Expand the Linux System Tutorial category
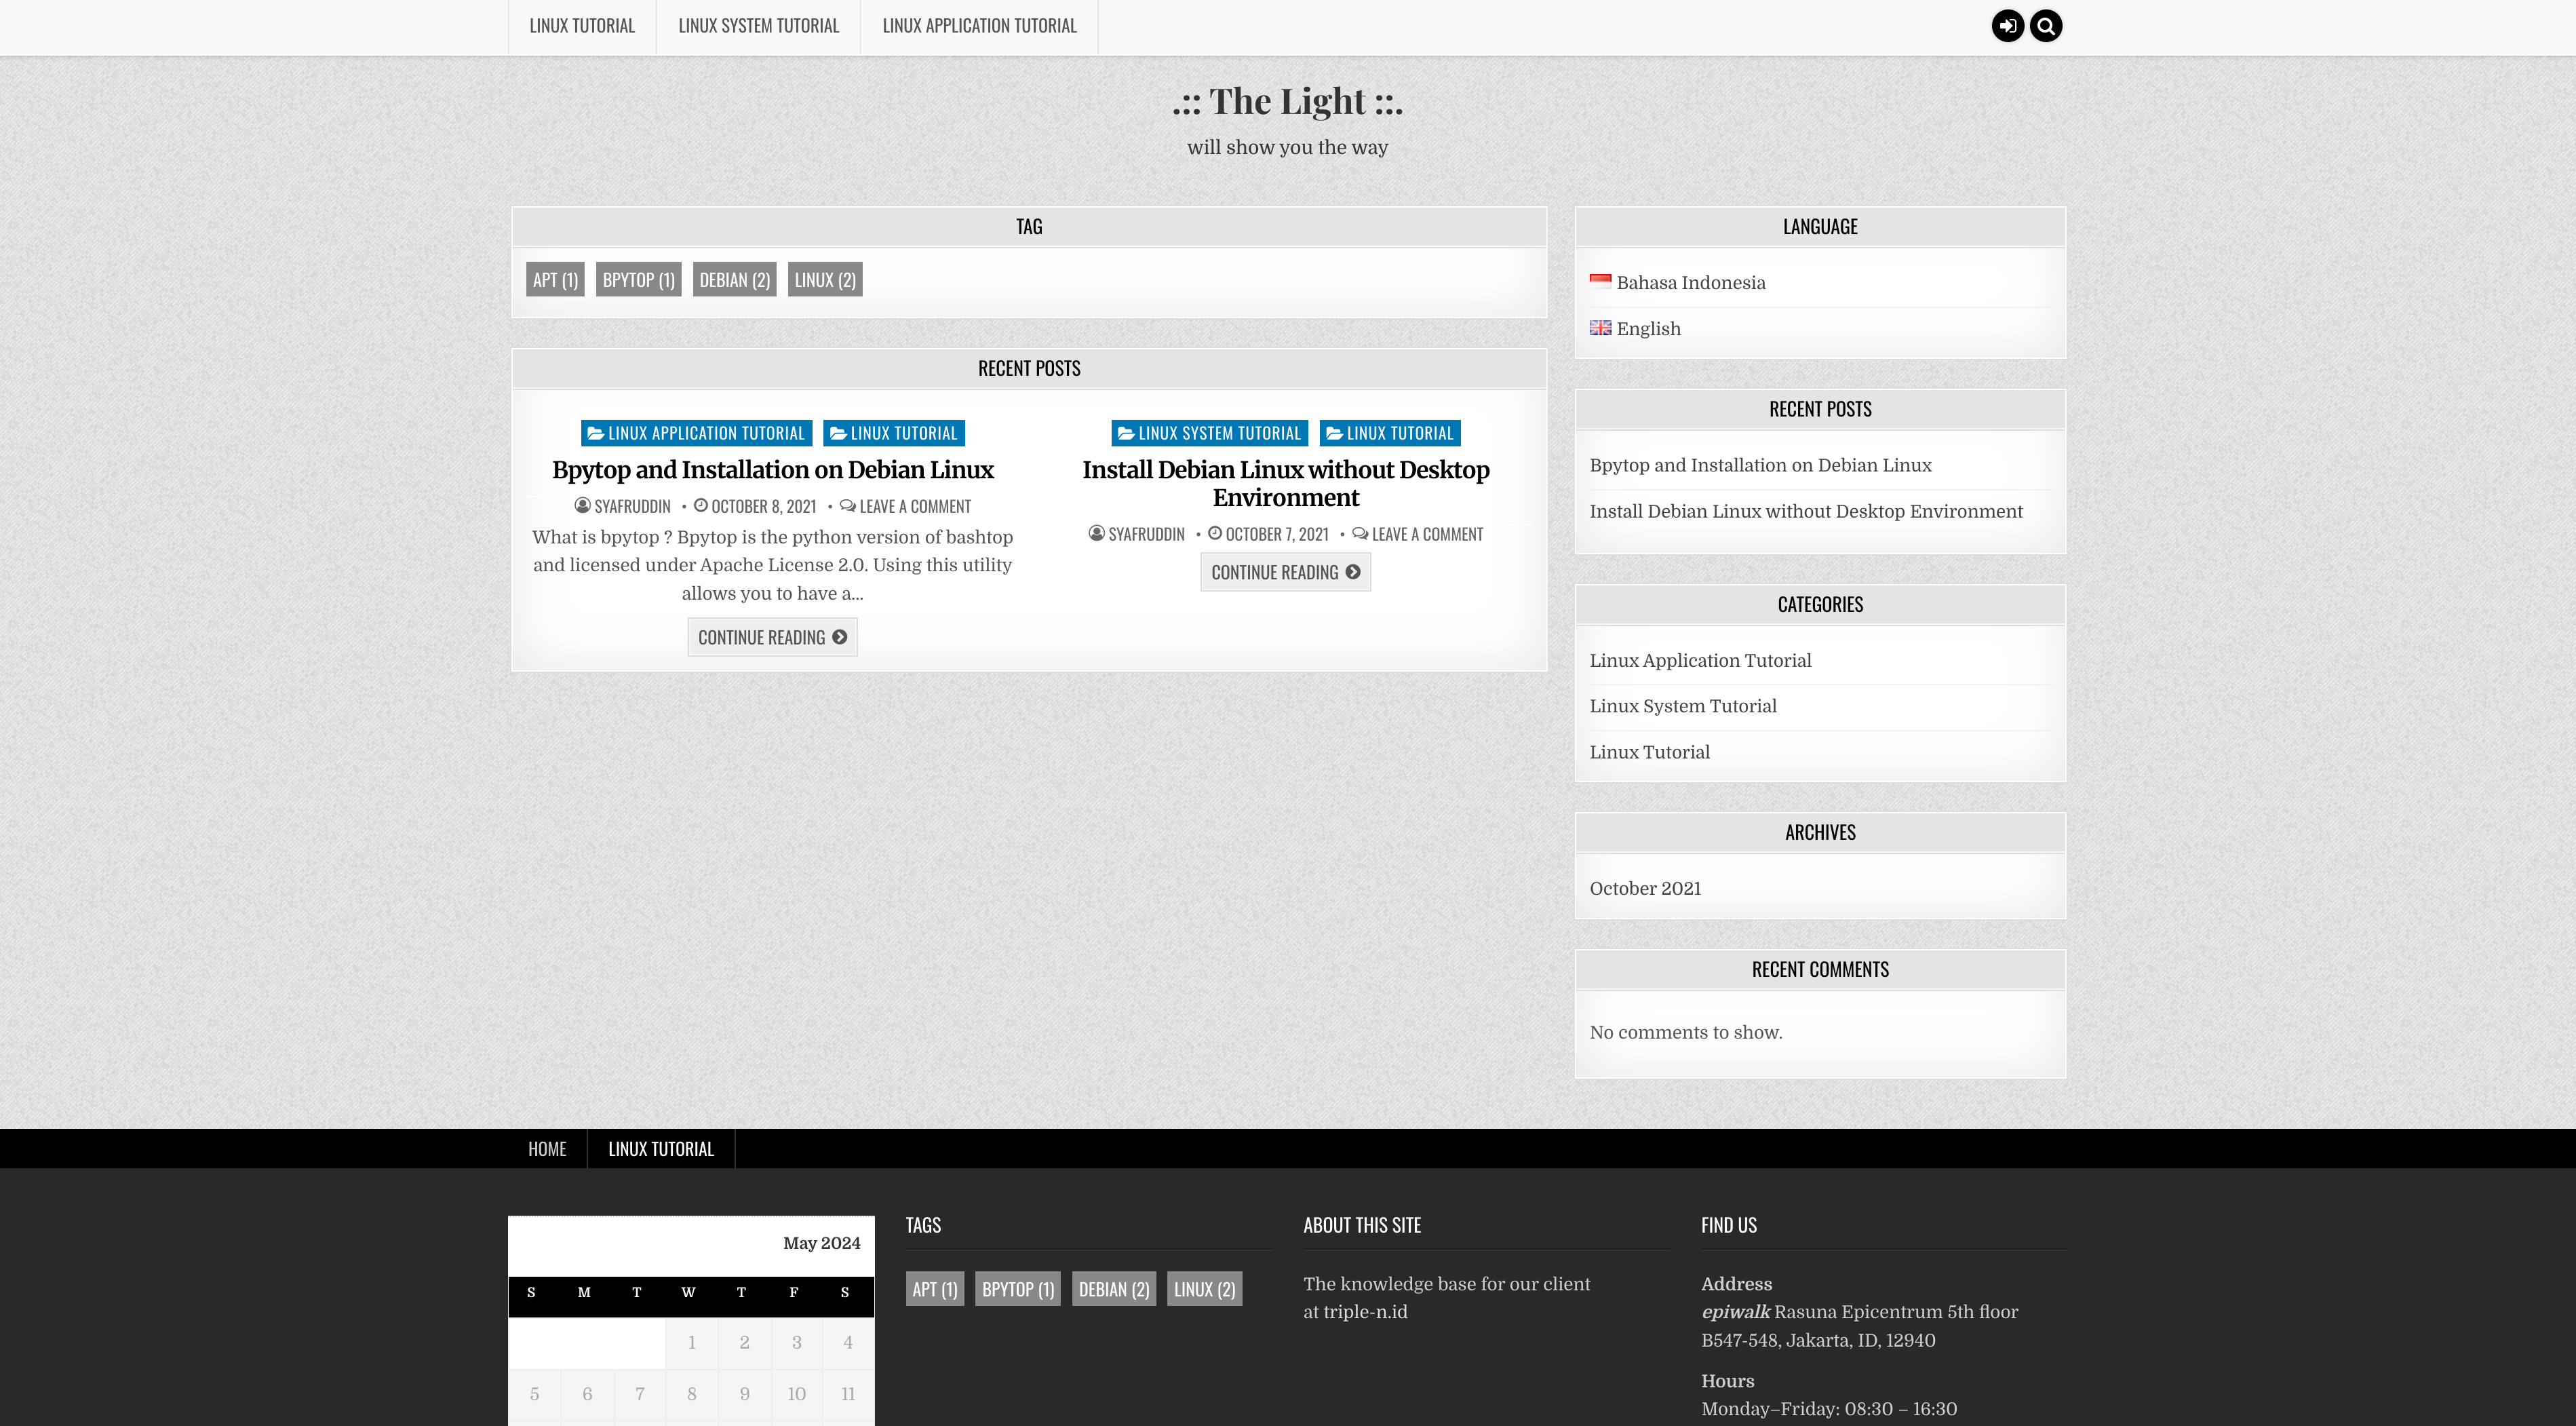This screenshot has width=2576, height=1426. pos(1681,706)
